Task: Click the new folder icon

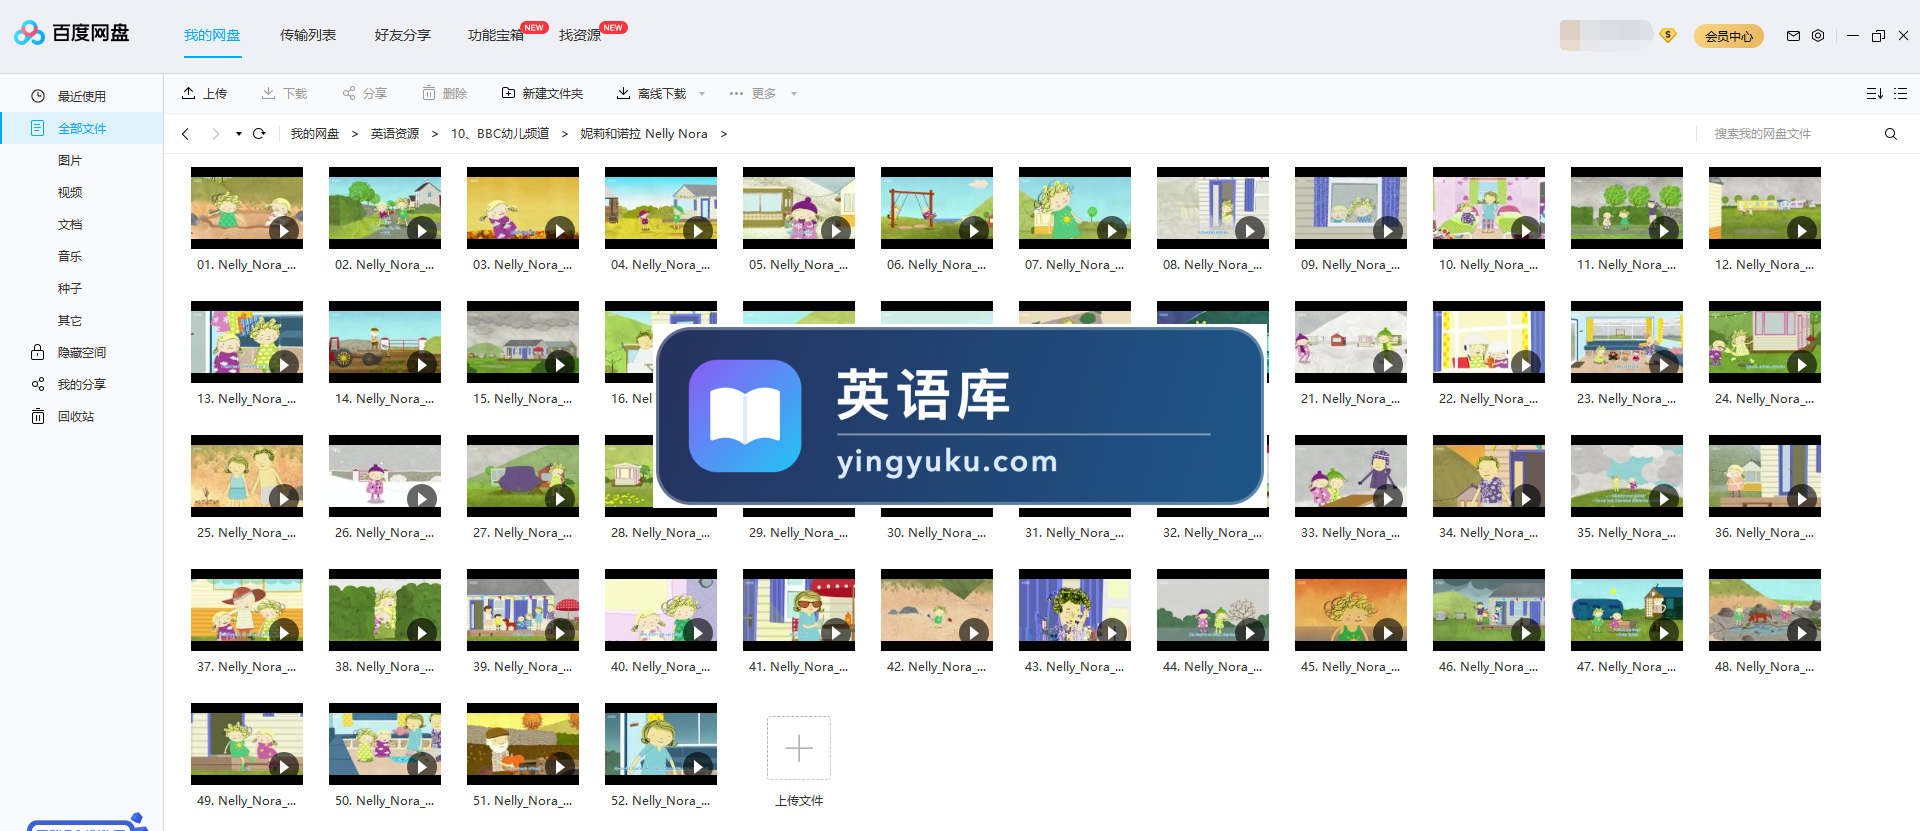Action: (x=508, y=93)
